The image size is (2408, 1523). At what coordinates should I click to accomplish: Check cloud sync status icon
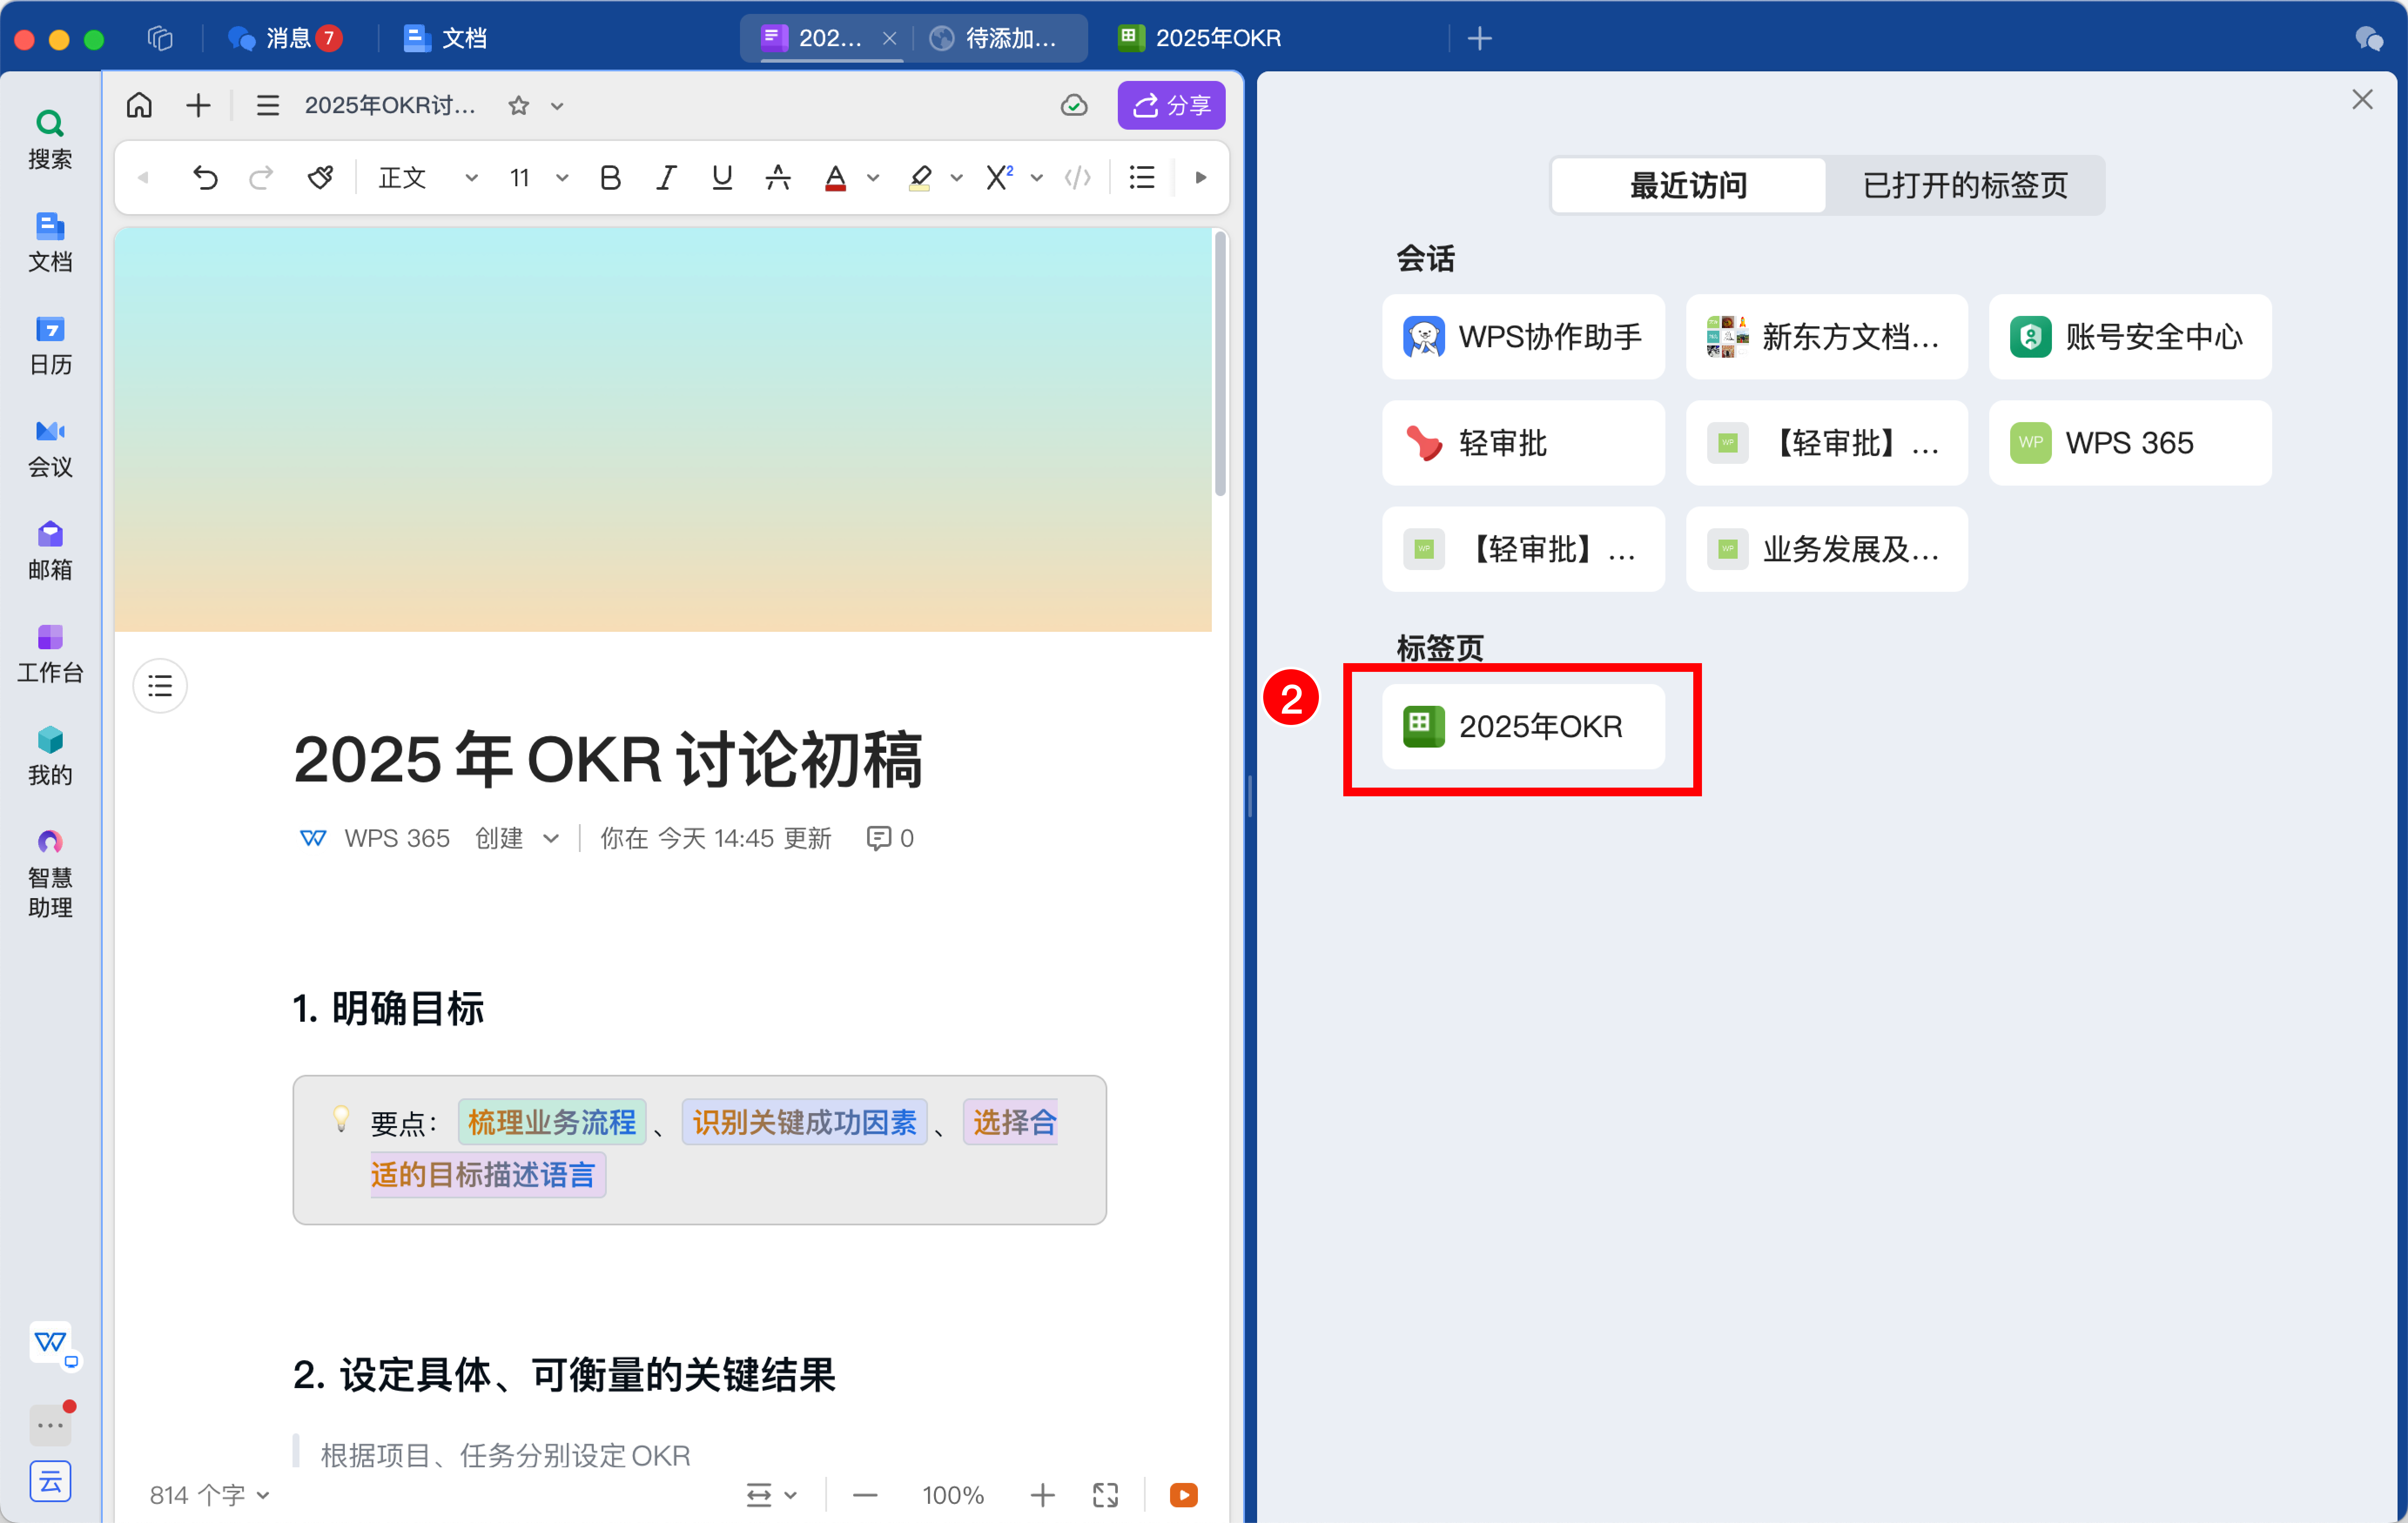click(x=1074, y=105)
